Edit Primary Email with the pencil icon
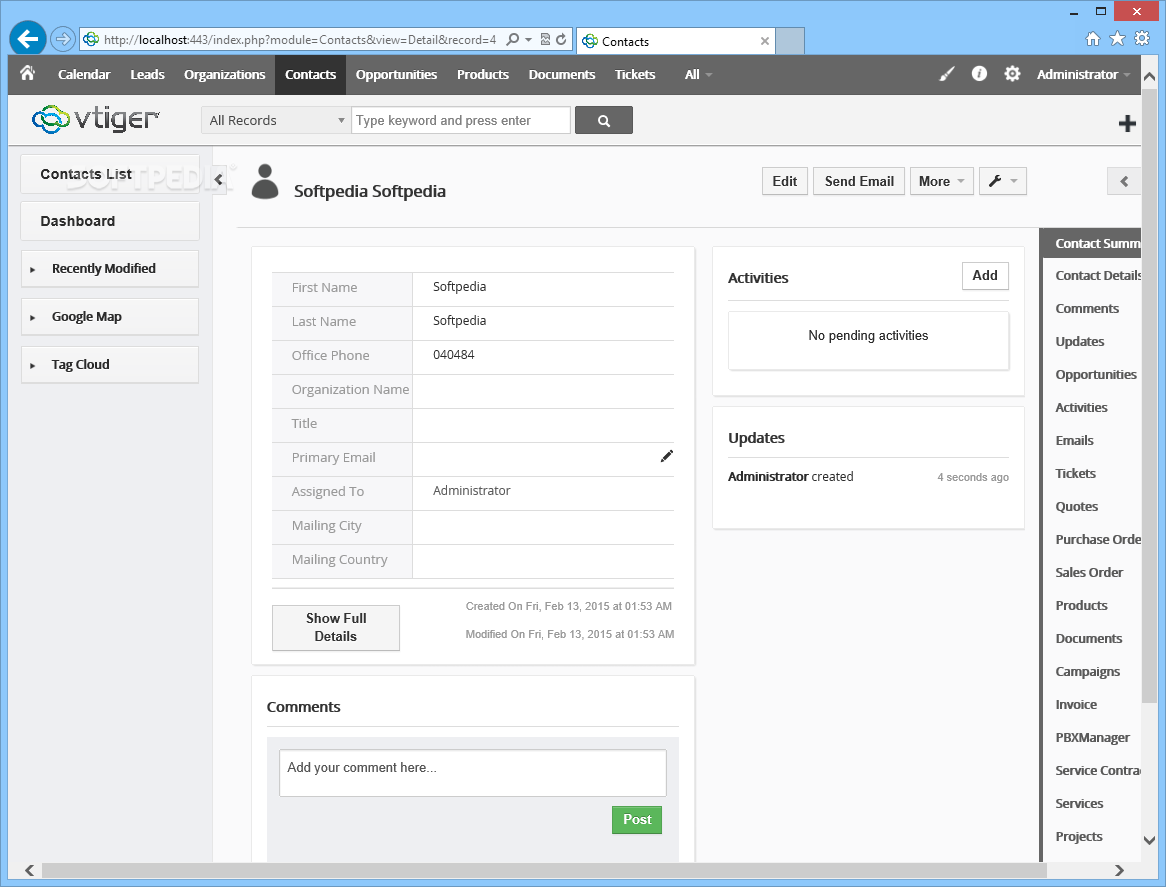This screenshot has height=887, width=1166. pos(666,456)
